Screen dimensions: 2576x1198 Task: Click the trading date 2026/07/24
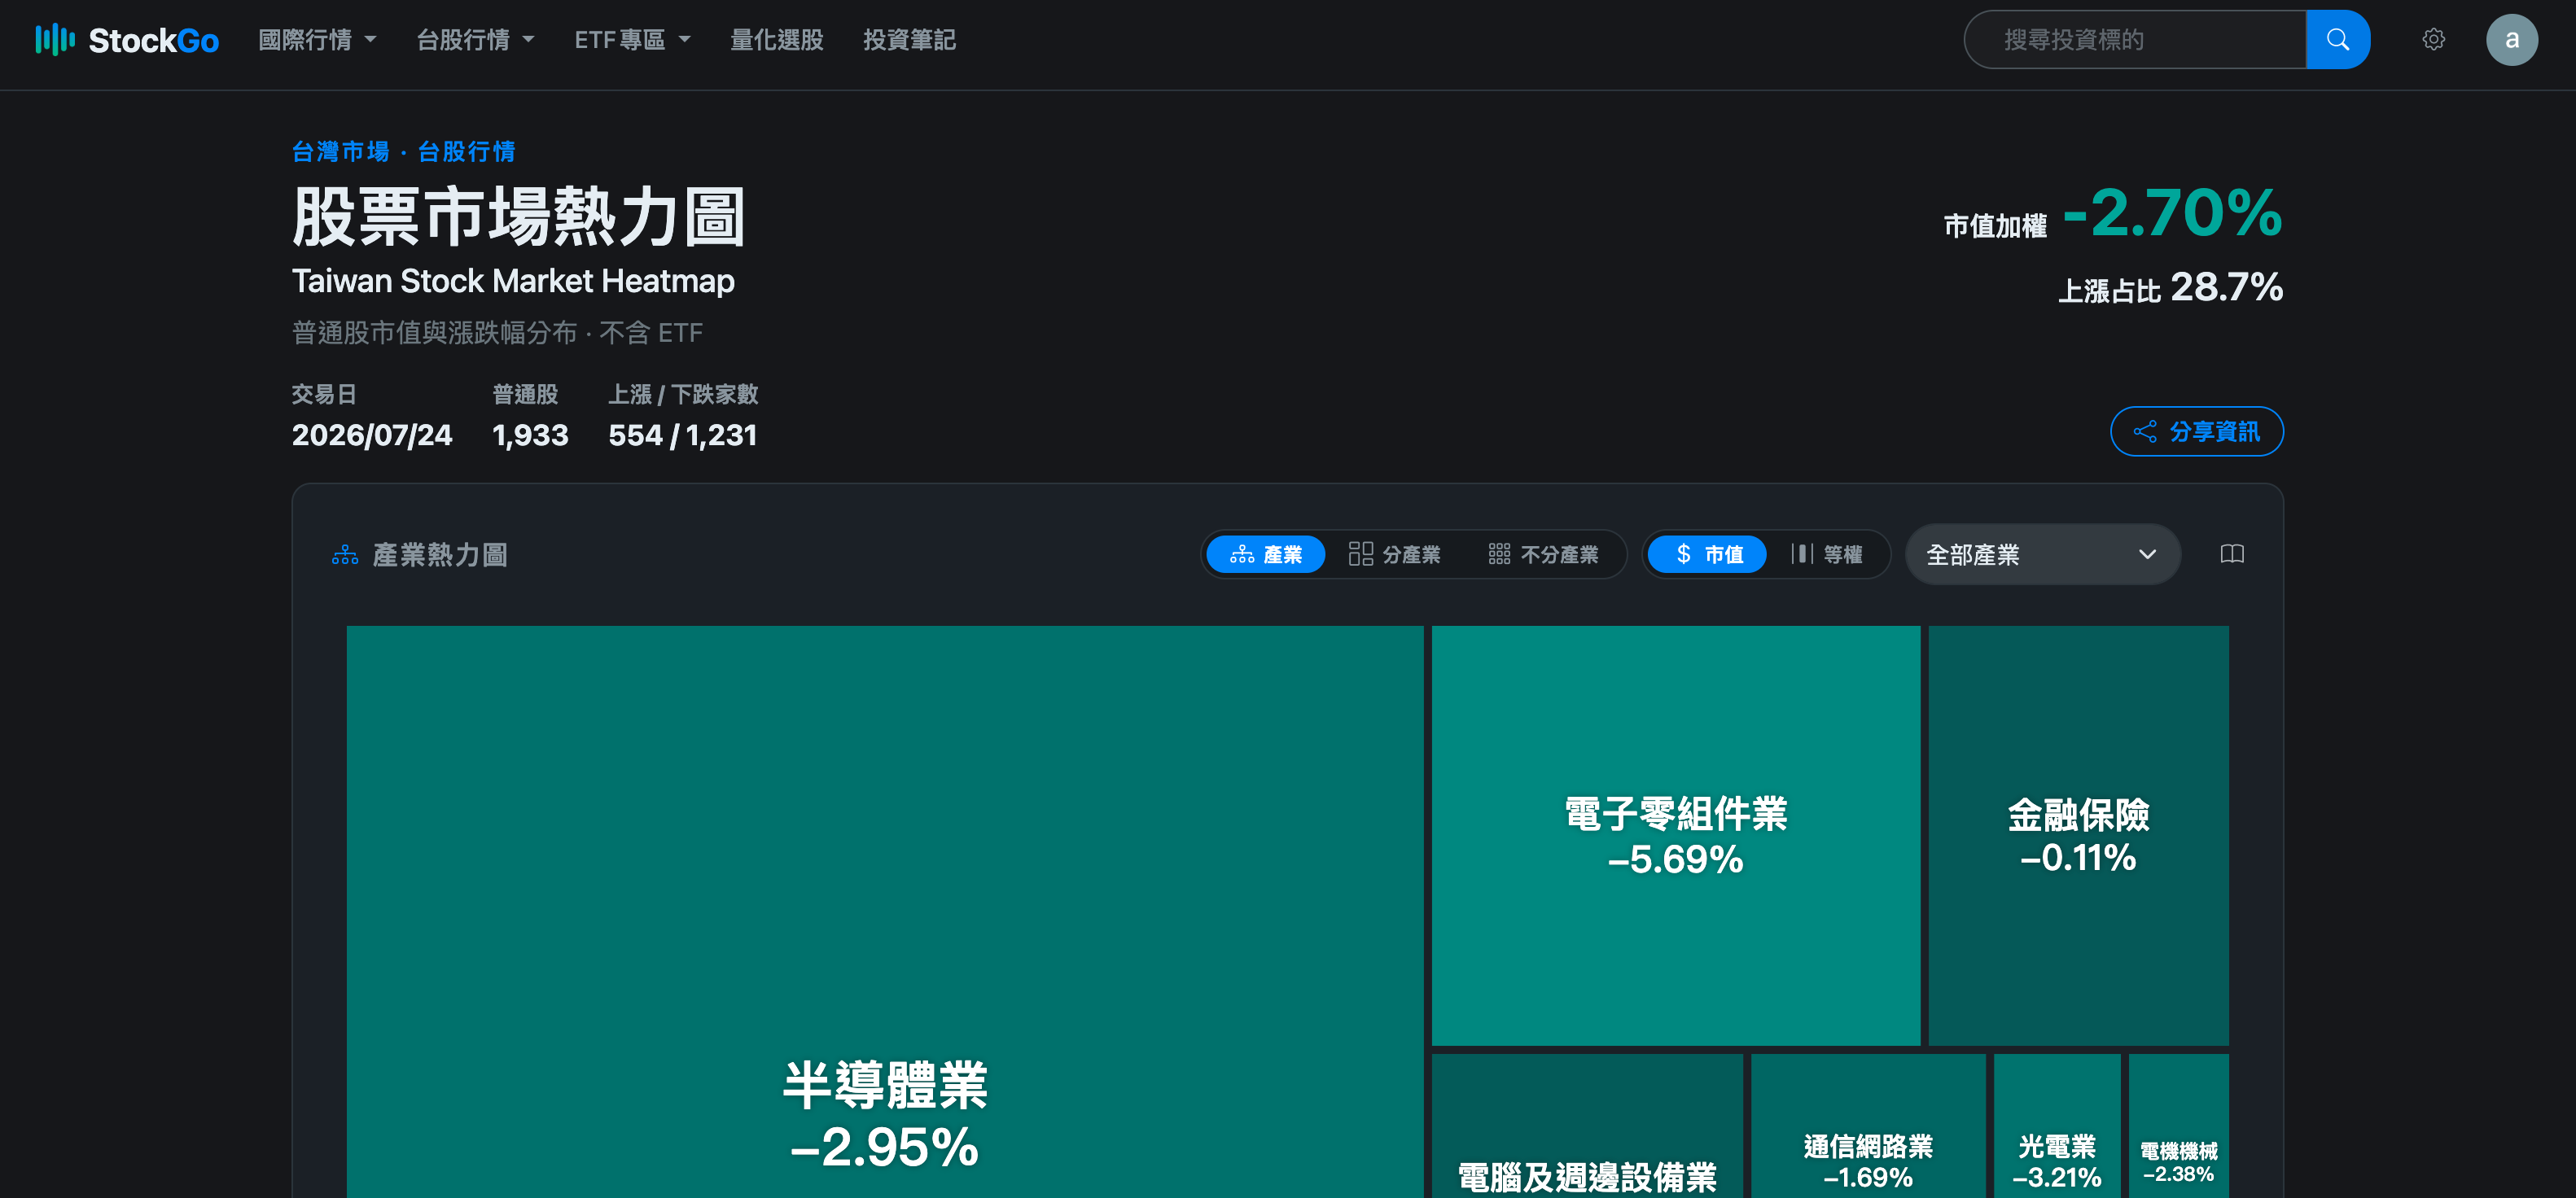pyautogui.click(x=372, y=435)
